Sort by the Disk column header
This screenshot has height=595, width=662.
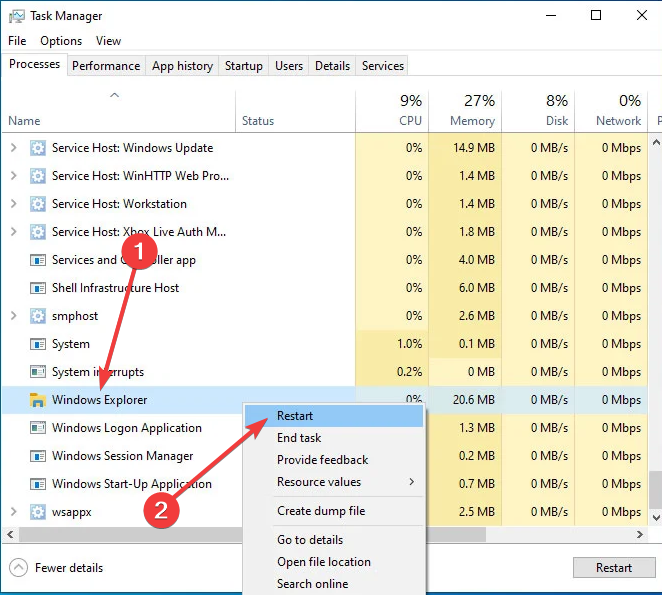point(538,111)
